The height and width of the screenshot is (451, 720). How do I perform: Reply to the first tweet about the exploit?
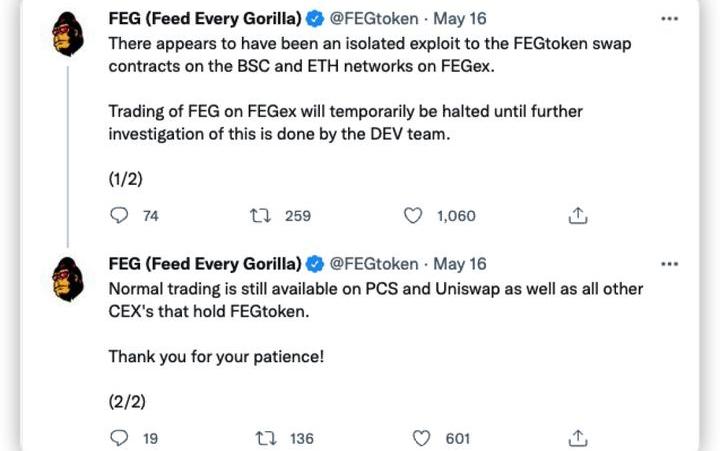[119, 215]
